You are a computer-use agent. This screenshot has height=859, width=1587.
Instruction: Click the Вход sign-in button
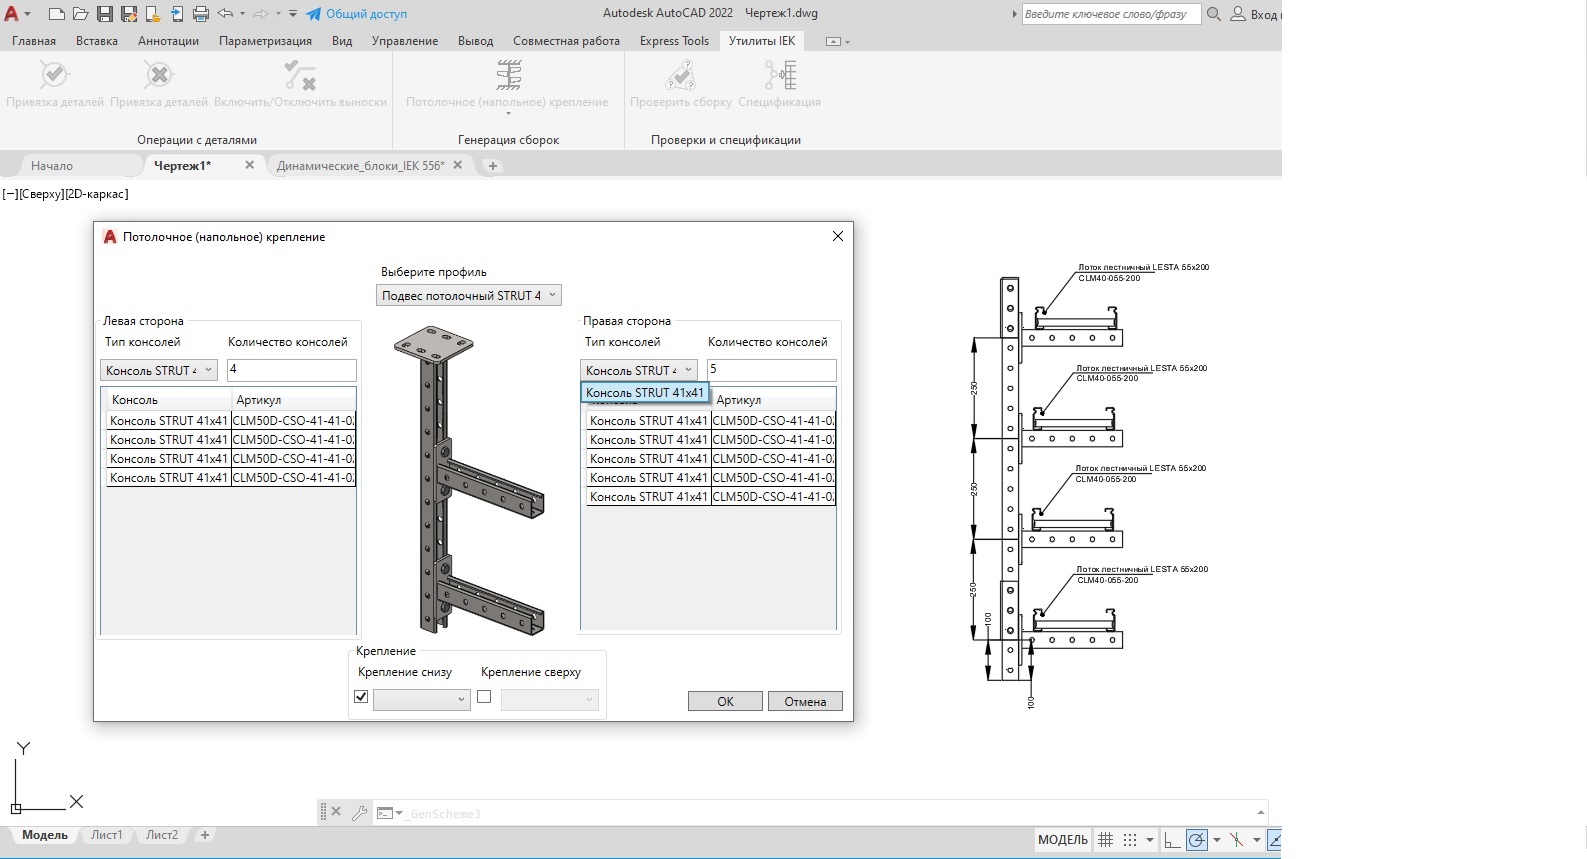coord(1256,14)
